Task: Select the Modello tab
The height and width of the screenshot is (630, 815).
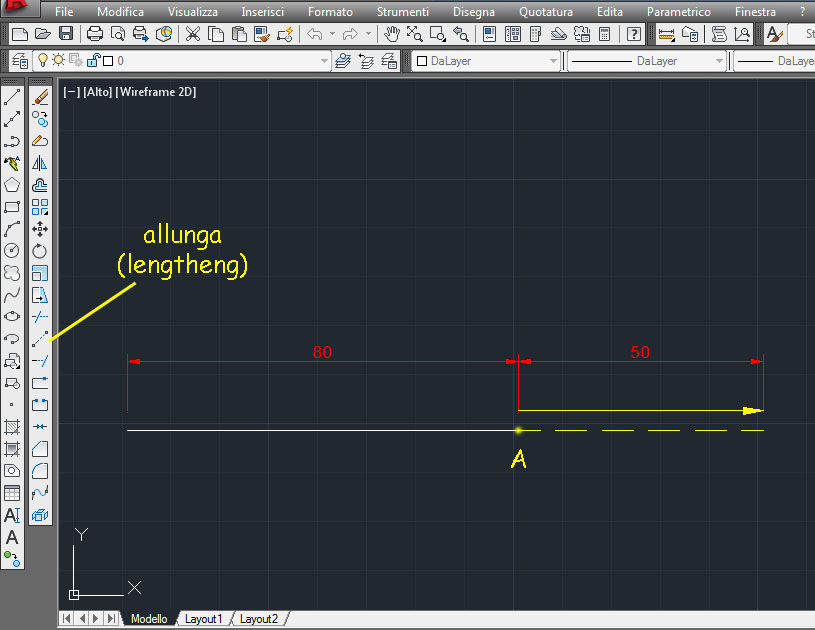Action: (149, 619)
